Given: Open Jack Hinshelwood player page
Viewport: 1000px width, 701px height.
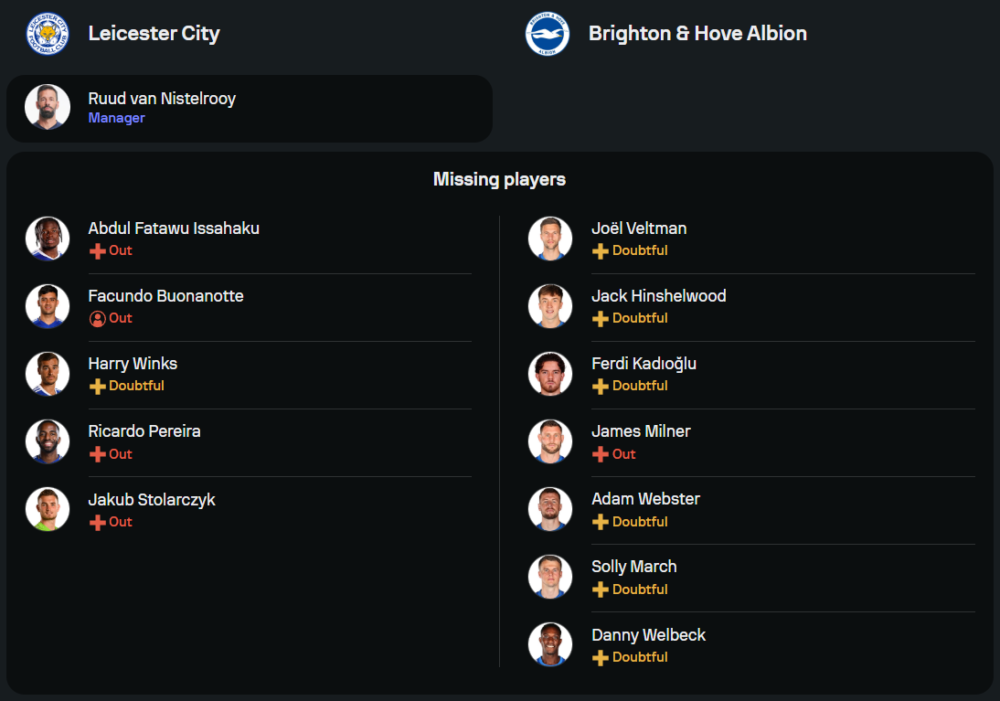Looking at the screenshot, I should tap(658, 296).
